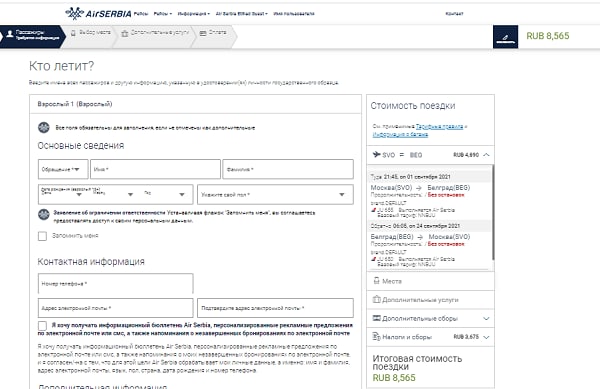Screen dimensions: 600x389
Task: Click the card icon beside Дополнительные сборы
Action: tap(377, 318)
